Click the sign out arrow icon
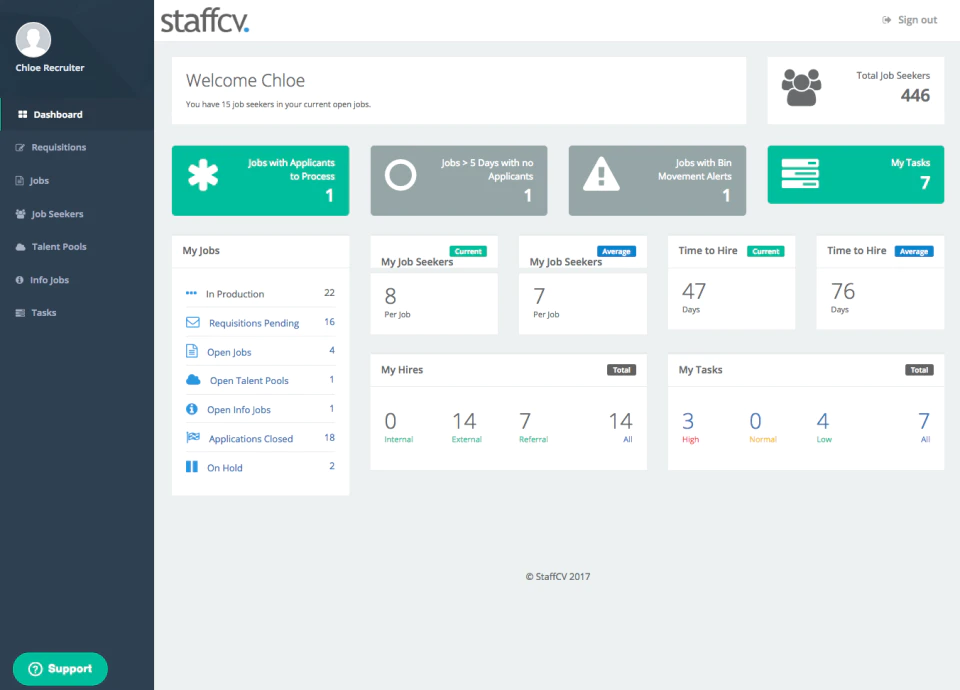 tap(886, 20)
